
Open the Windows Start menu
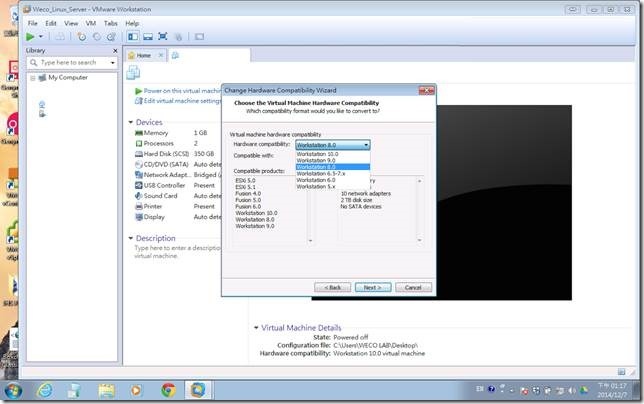(12, 390)
